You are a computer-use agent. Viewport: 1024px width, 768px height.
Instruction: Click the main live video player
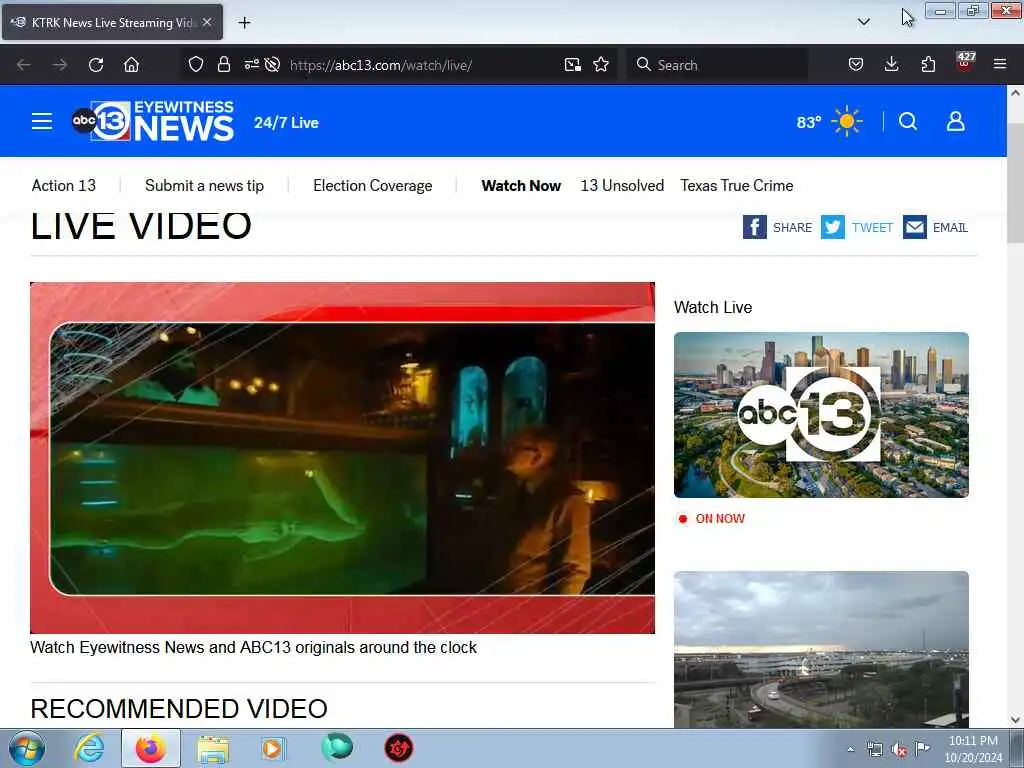[342, 458]
